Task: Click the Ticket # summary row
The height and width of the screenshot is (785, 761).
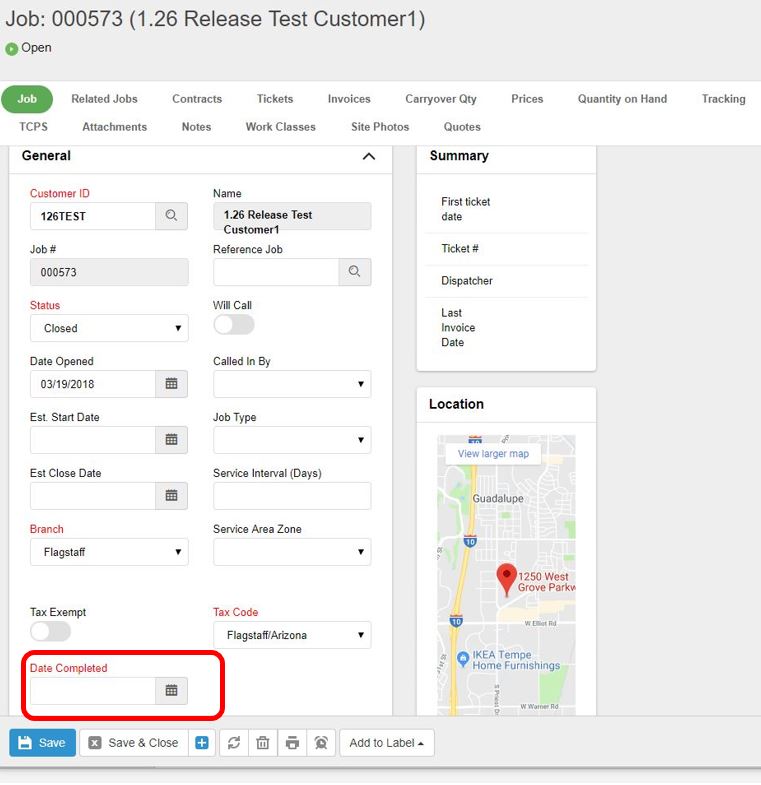Action: [506, 249]
